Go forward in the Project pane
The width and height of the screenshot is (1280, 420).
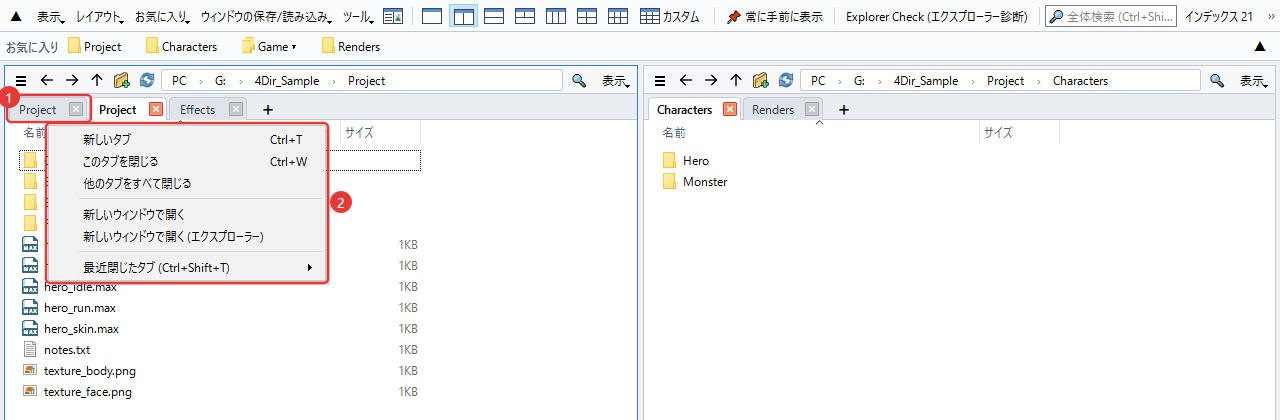pyautogui.click(x=72, y=81)
